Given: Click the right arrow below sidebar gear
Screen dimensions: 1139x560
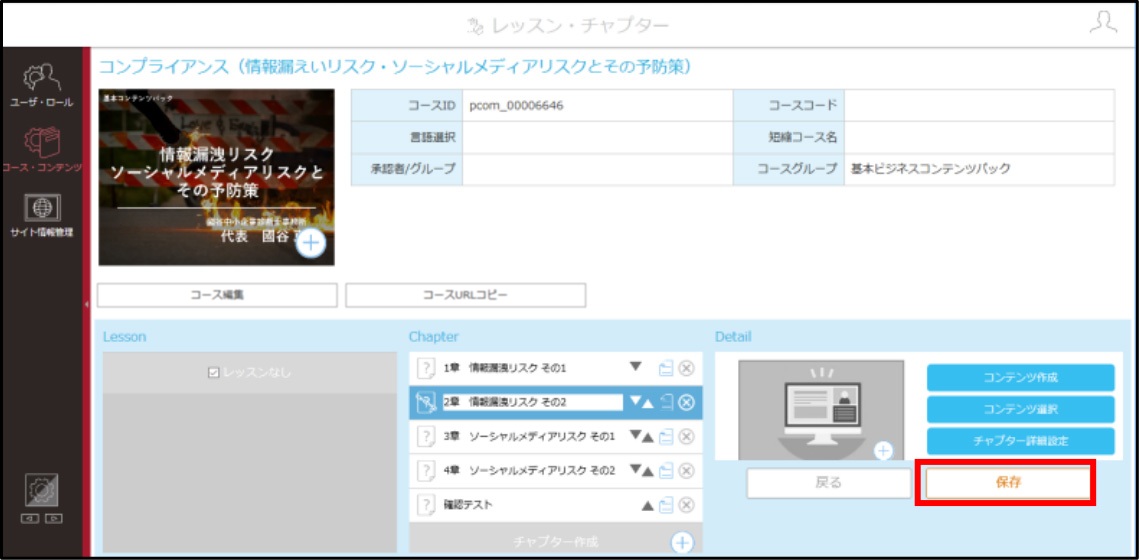Looking at the screenshot, I should (52, 519).
